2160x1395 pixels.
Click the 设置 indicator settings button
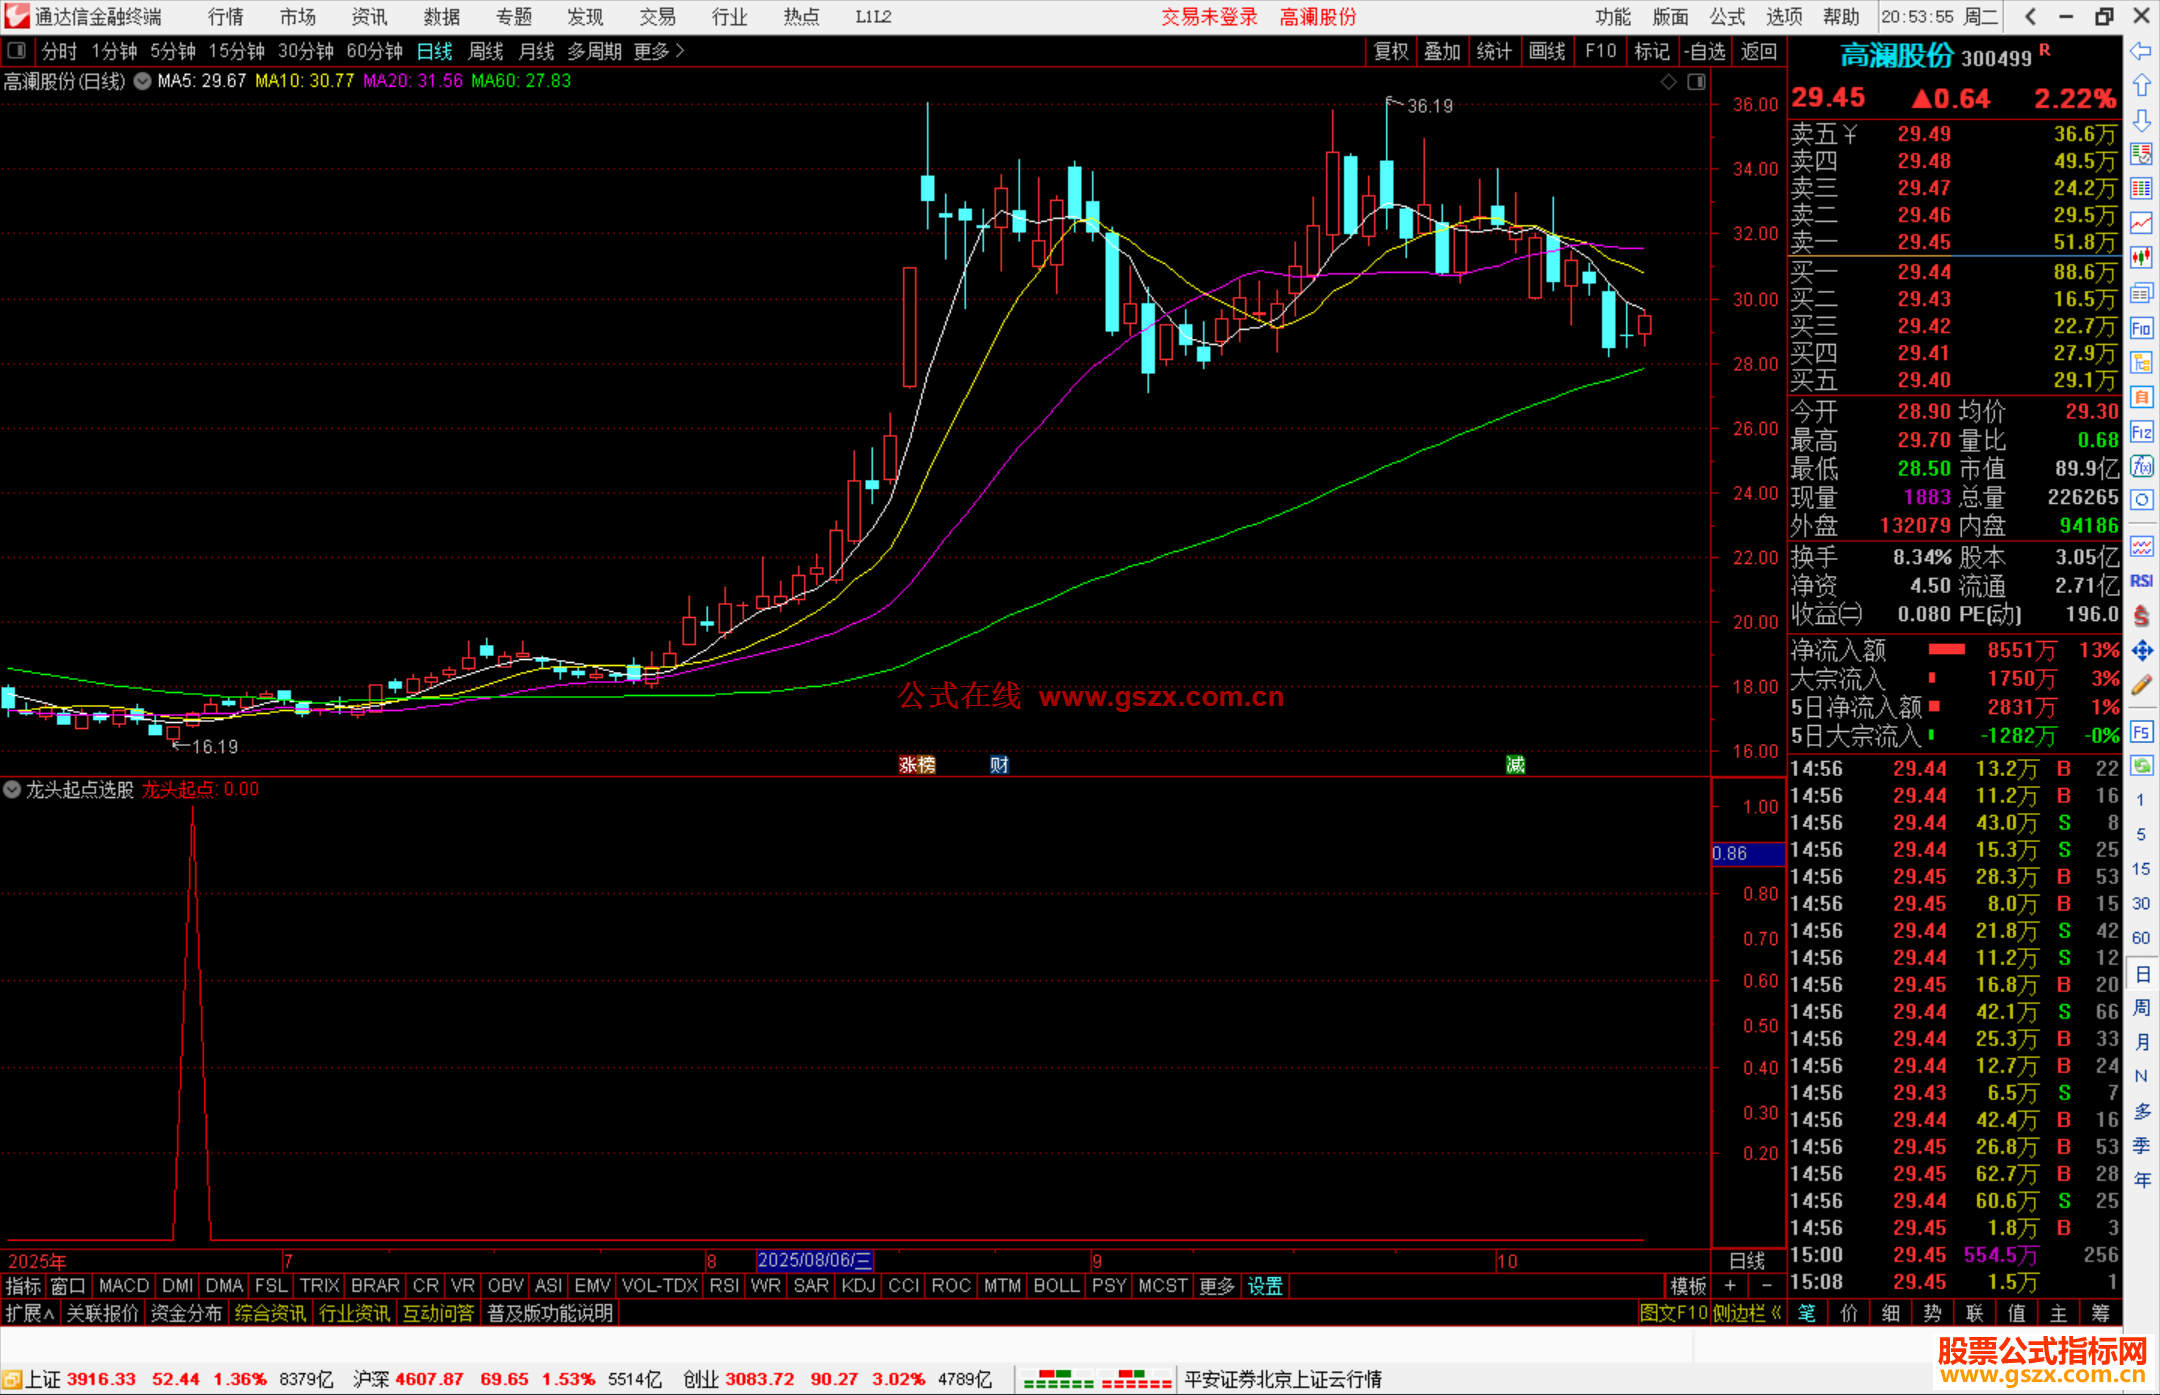[1265, 1286]
